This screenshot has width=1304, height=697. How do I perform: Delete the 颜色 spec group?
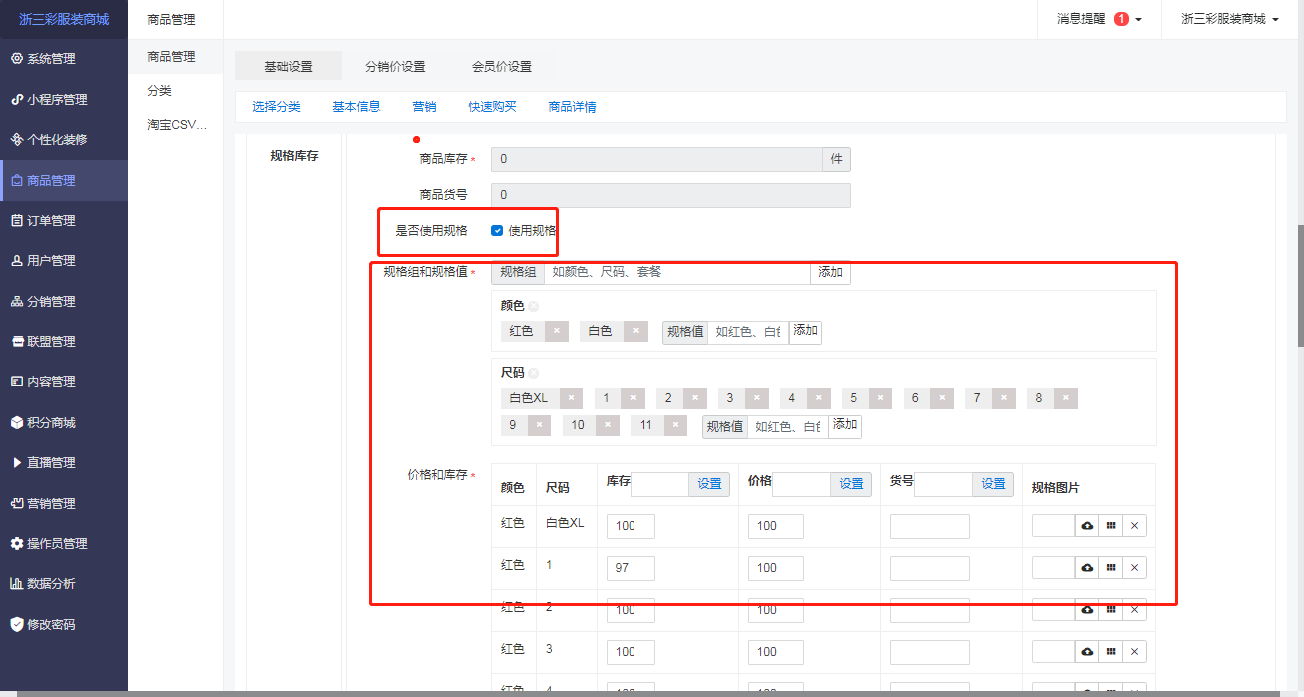[534, 307]
